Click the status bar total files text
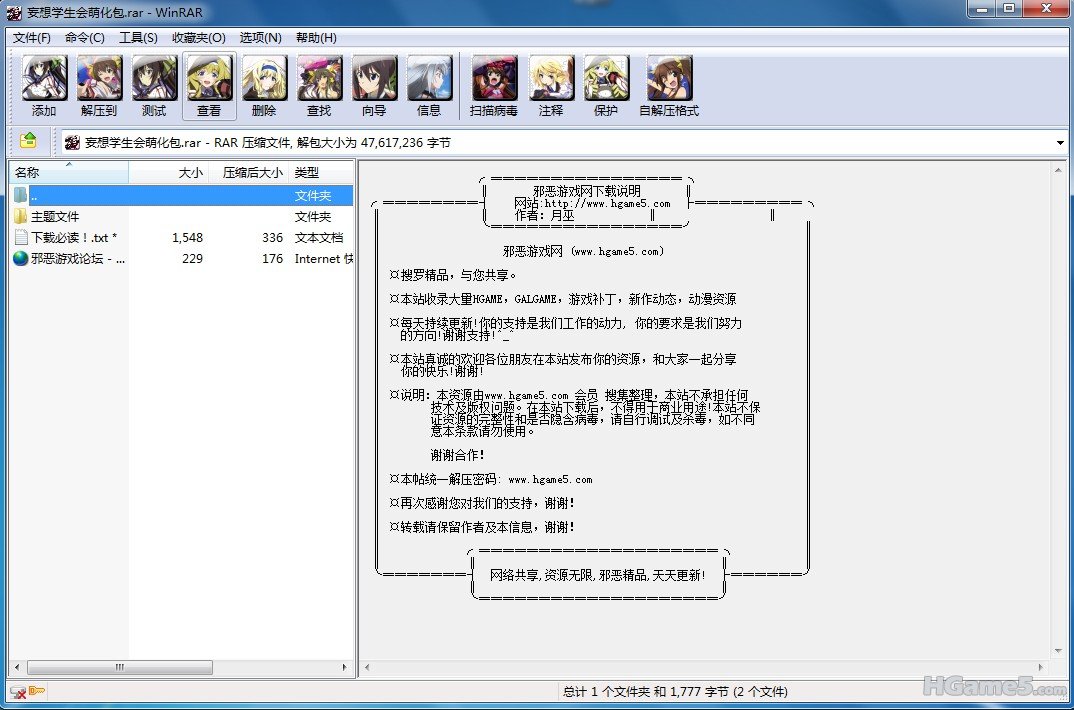 (x=675, y=692)
